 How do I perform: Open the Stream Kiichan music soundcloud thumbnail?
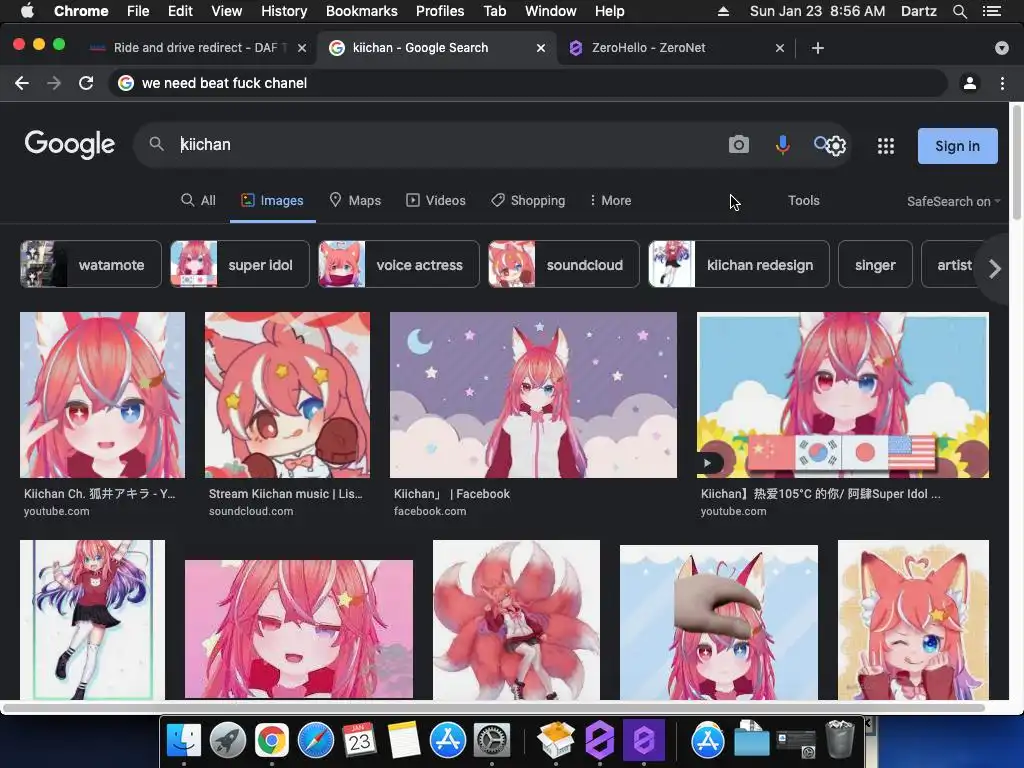(x=287, y=395)
